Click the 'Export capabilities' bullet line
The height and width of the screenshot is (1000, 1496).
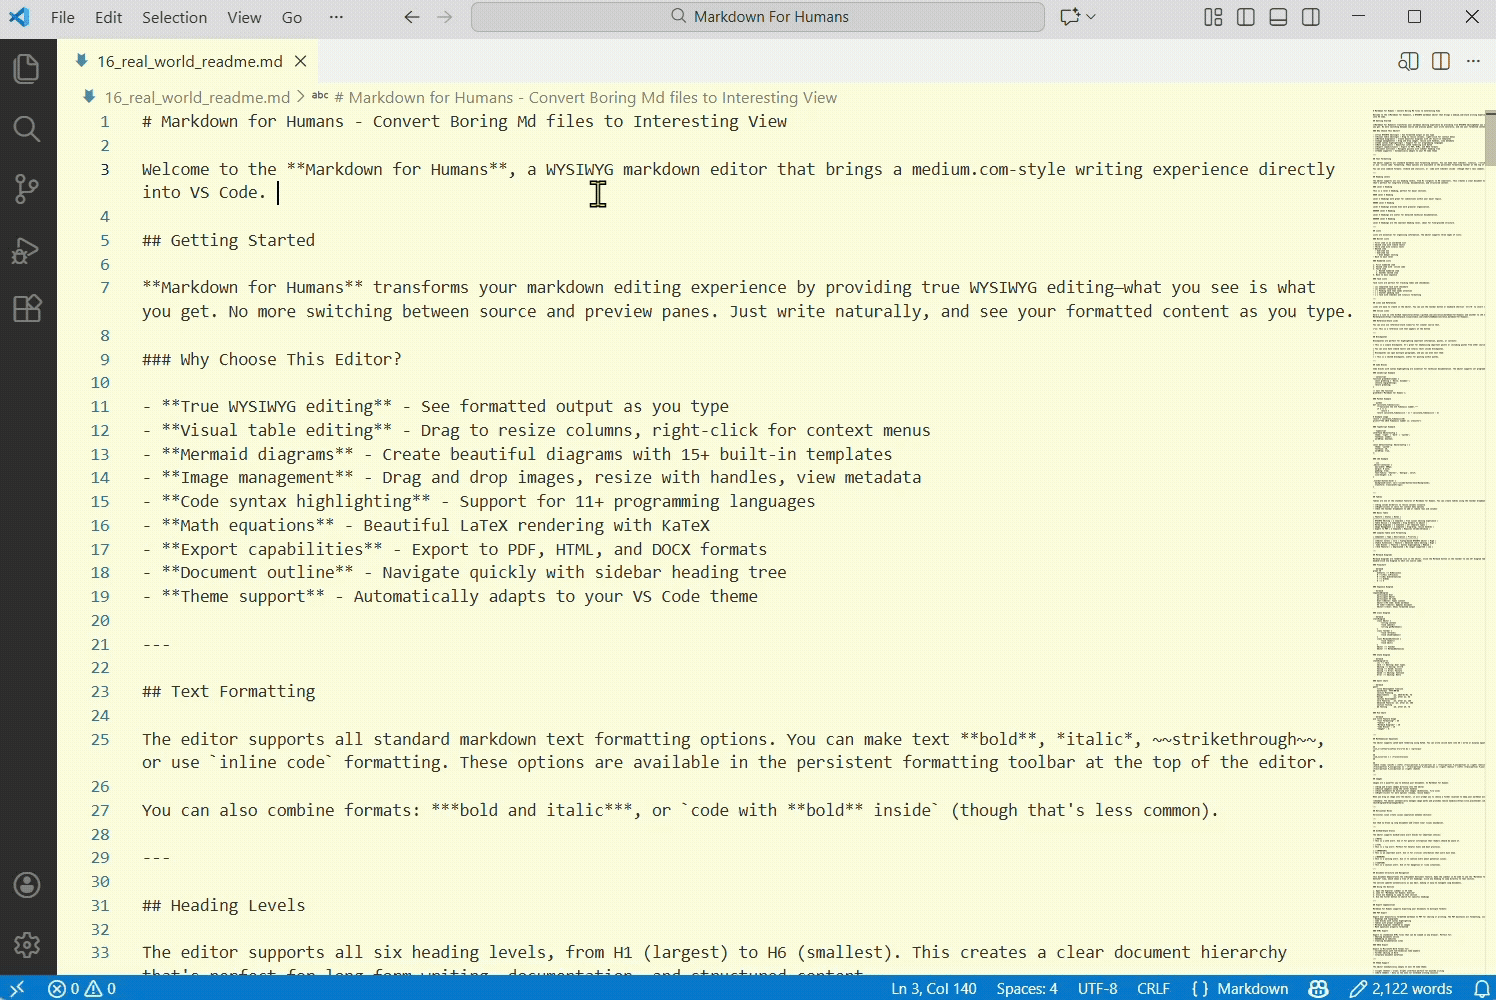pos(455,549)
